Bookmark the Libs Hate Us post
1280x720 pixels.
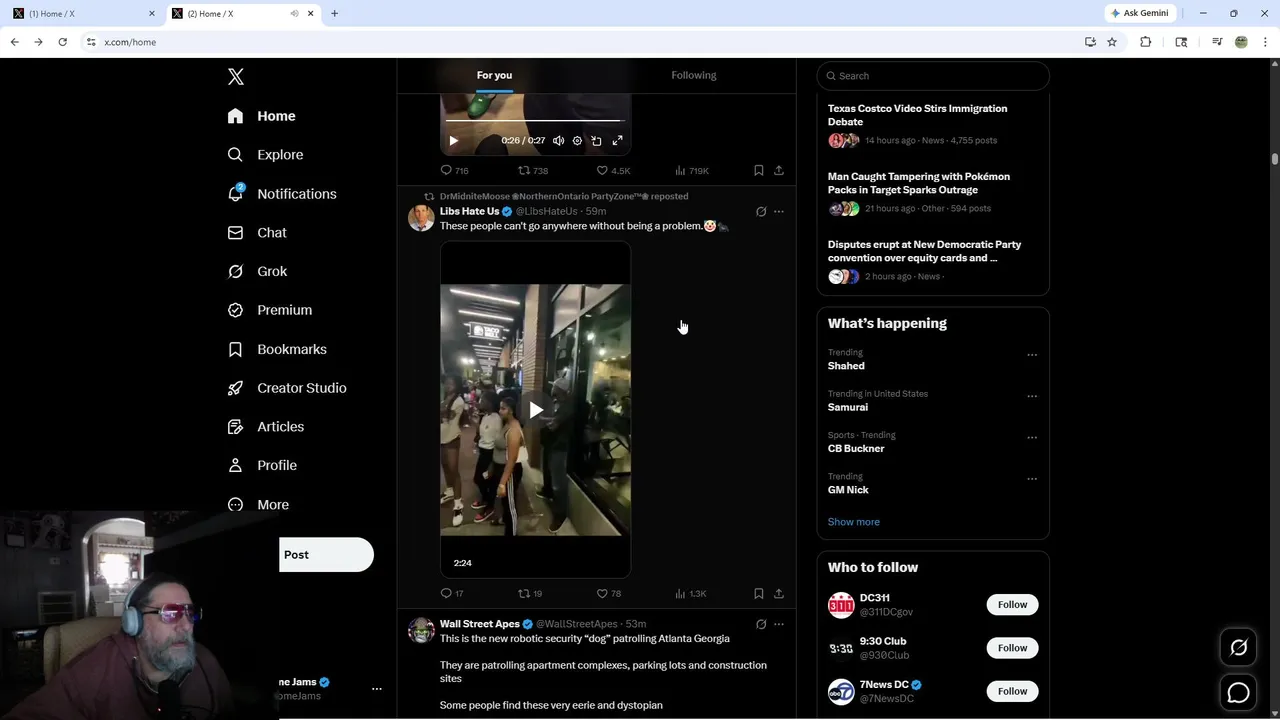759,594
